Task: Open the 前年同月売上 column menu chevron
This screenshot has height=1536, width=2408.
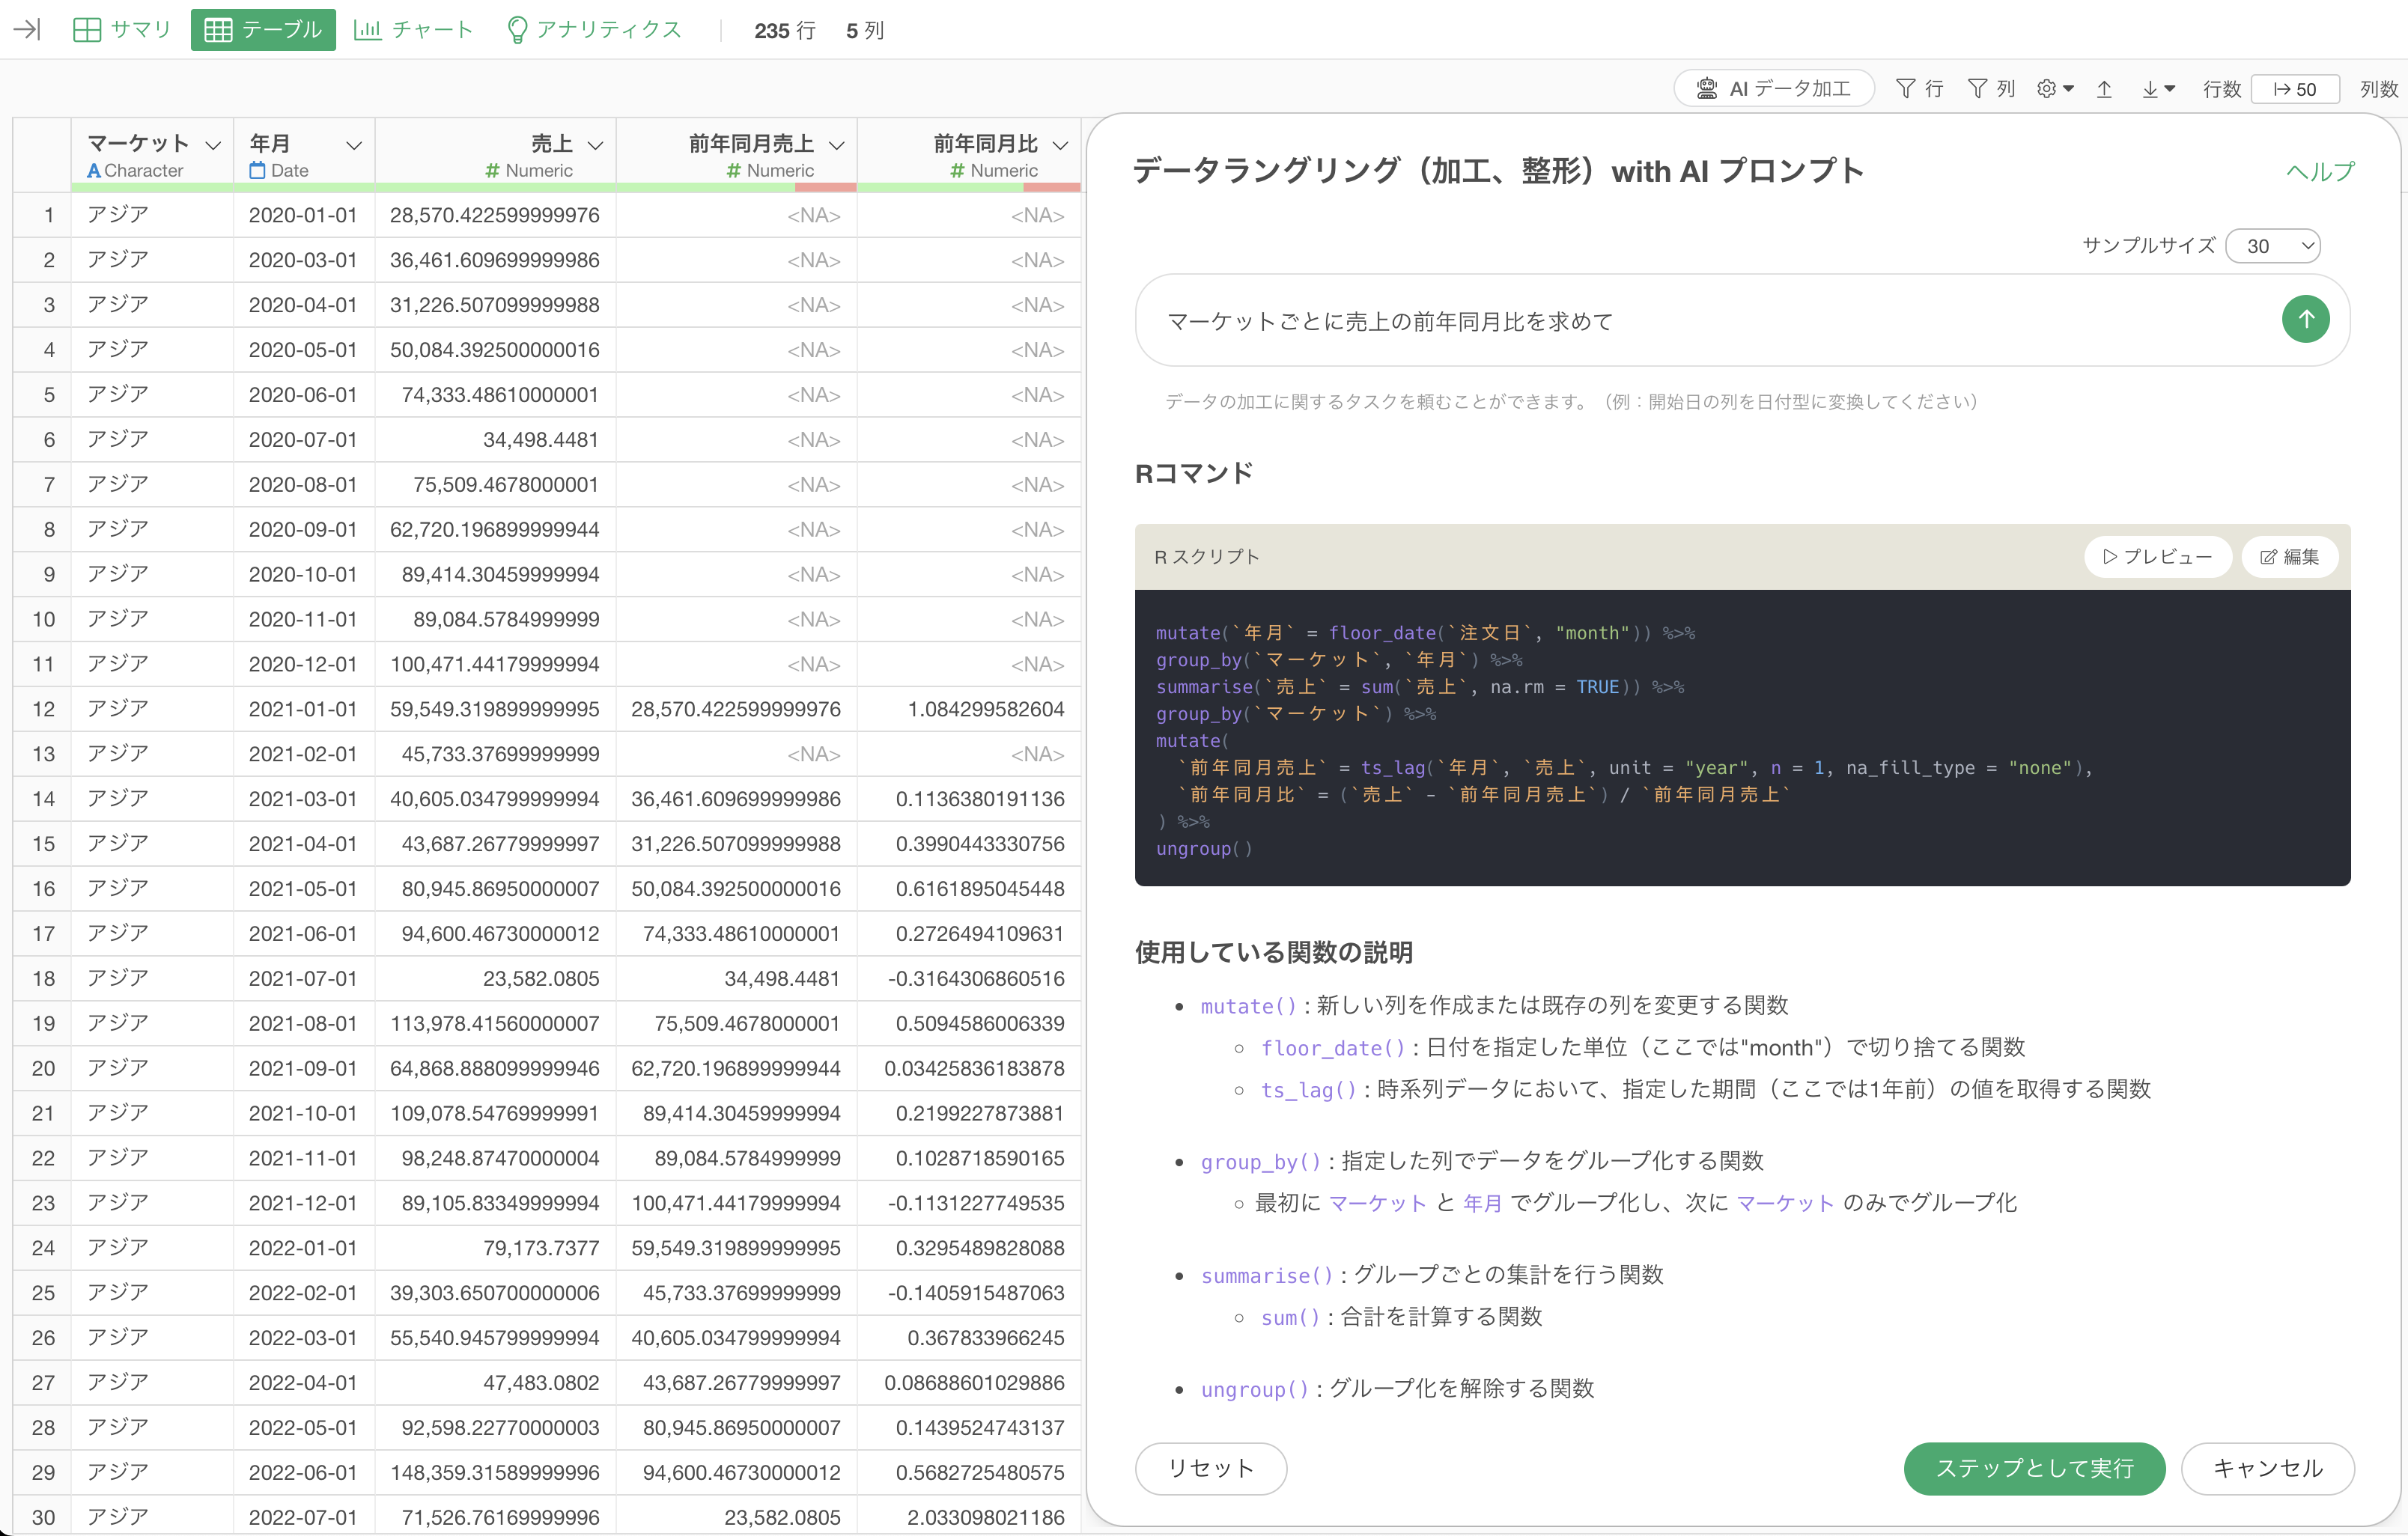Action: click(837, 145)
